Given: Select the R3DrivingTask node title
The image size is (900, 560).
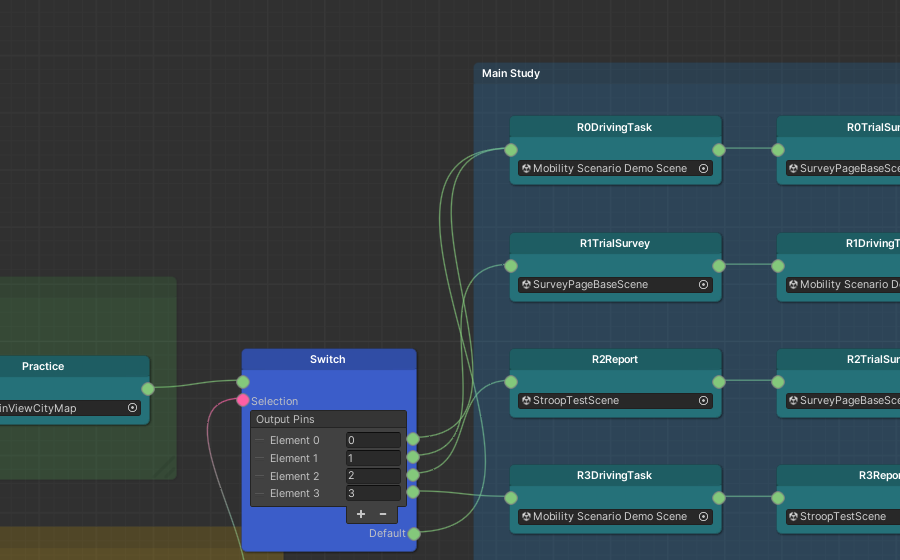Looking at the screenshot, I should tap(614, 475).
